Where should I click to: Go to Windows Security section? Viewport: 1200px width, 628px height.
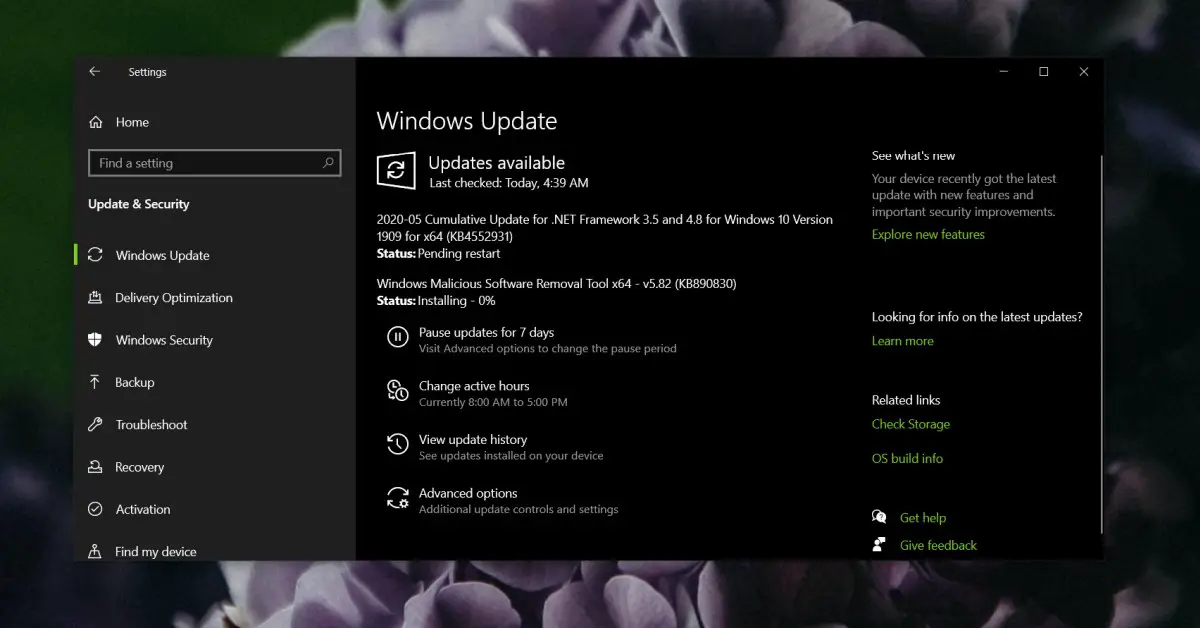pos(164,340)
